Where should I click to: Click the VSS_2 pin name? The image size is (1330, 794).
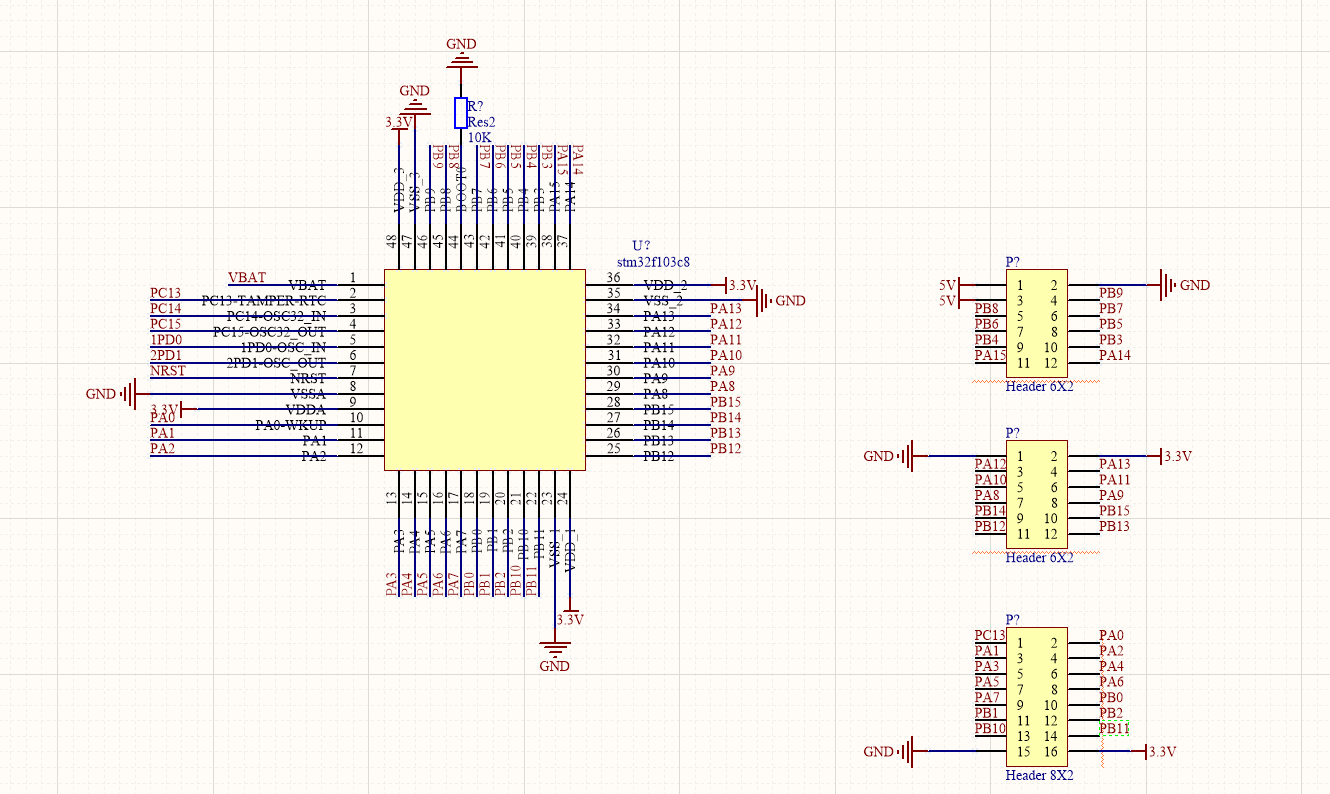click(663, 300)
